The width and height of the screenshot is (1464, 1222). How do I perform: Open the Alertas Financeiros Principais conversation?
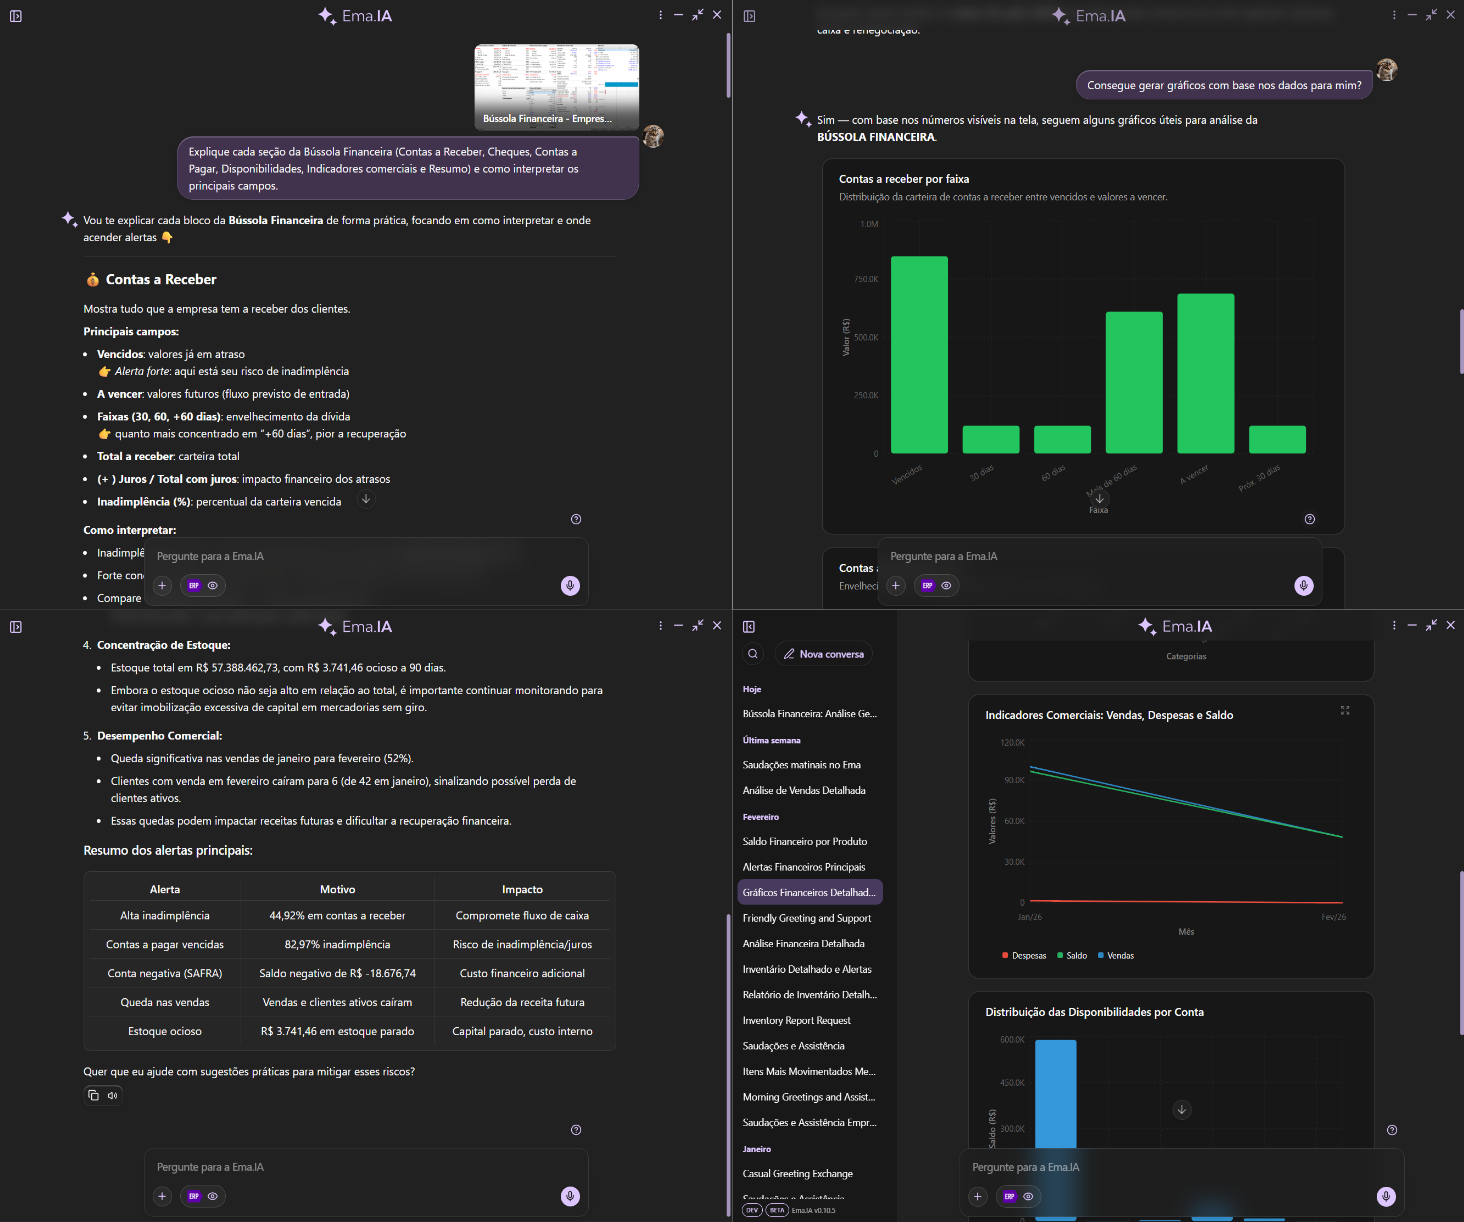point(804,867)
